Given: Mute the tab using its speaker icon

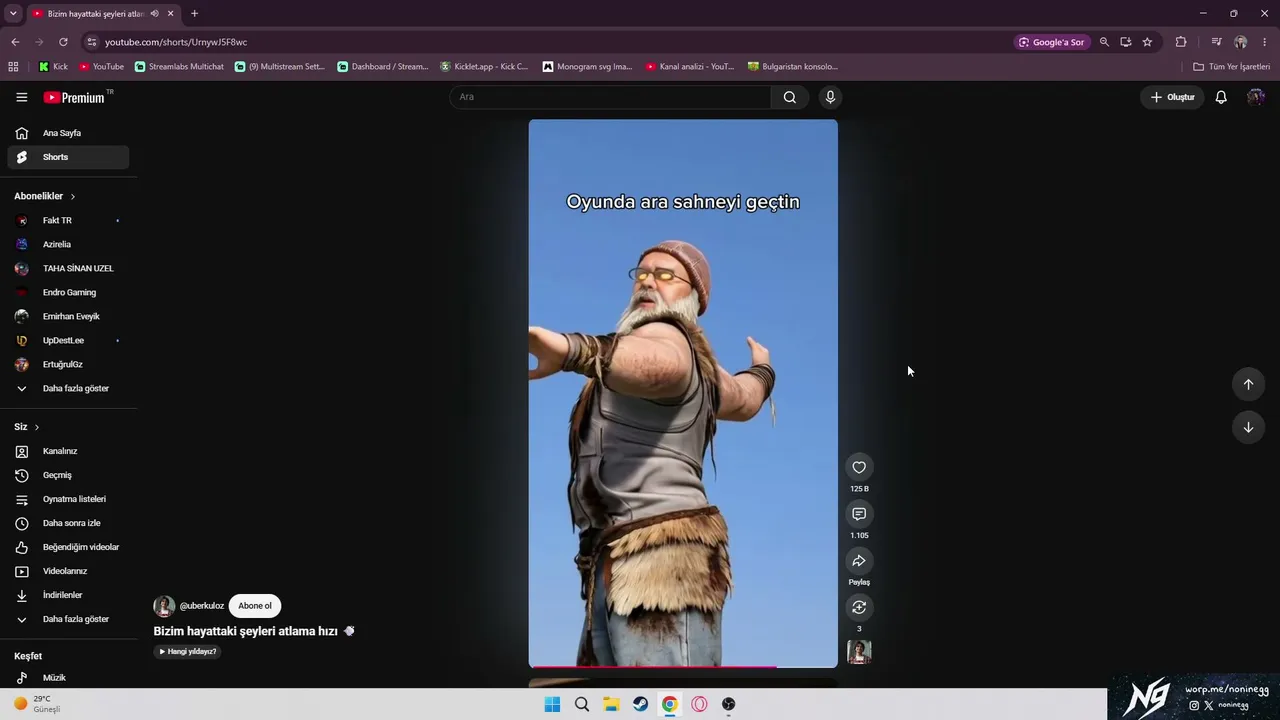Looking at the screenshot, I should coord(154,14).
